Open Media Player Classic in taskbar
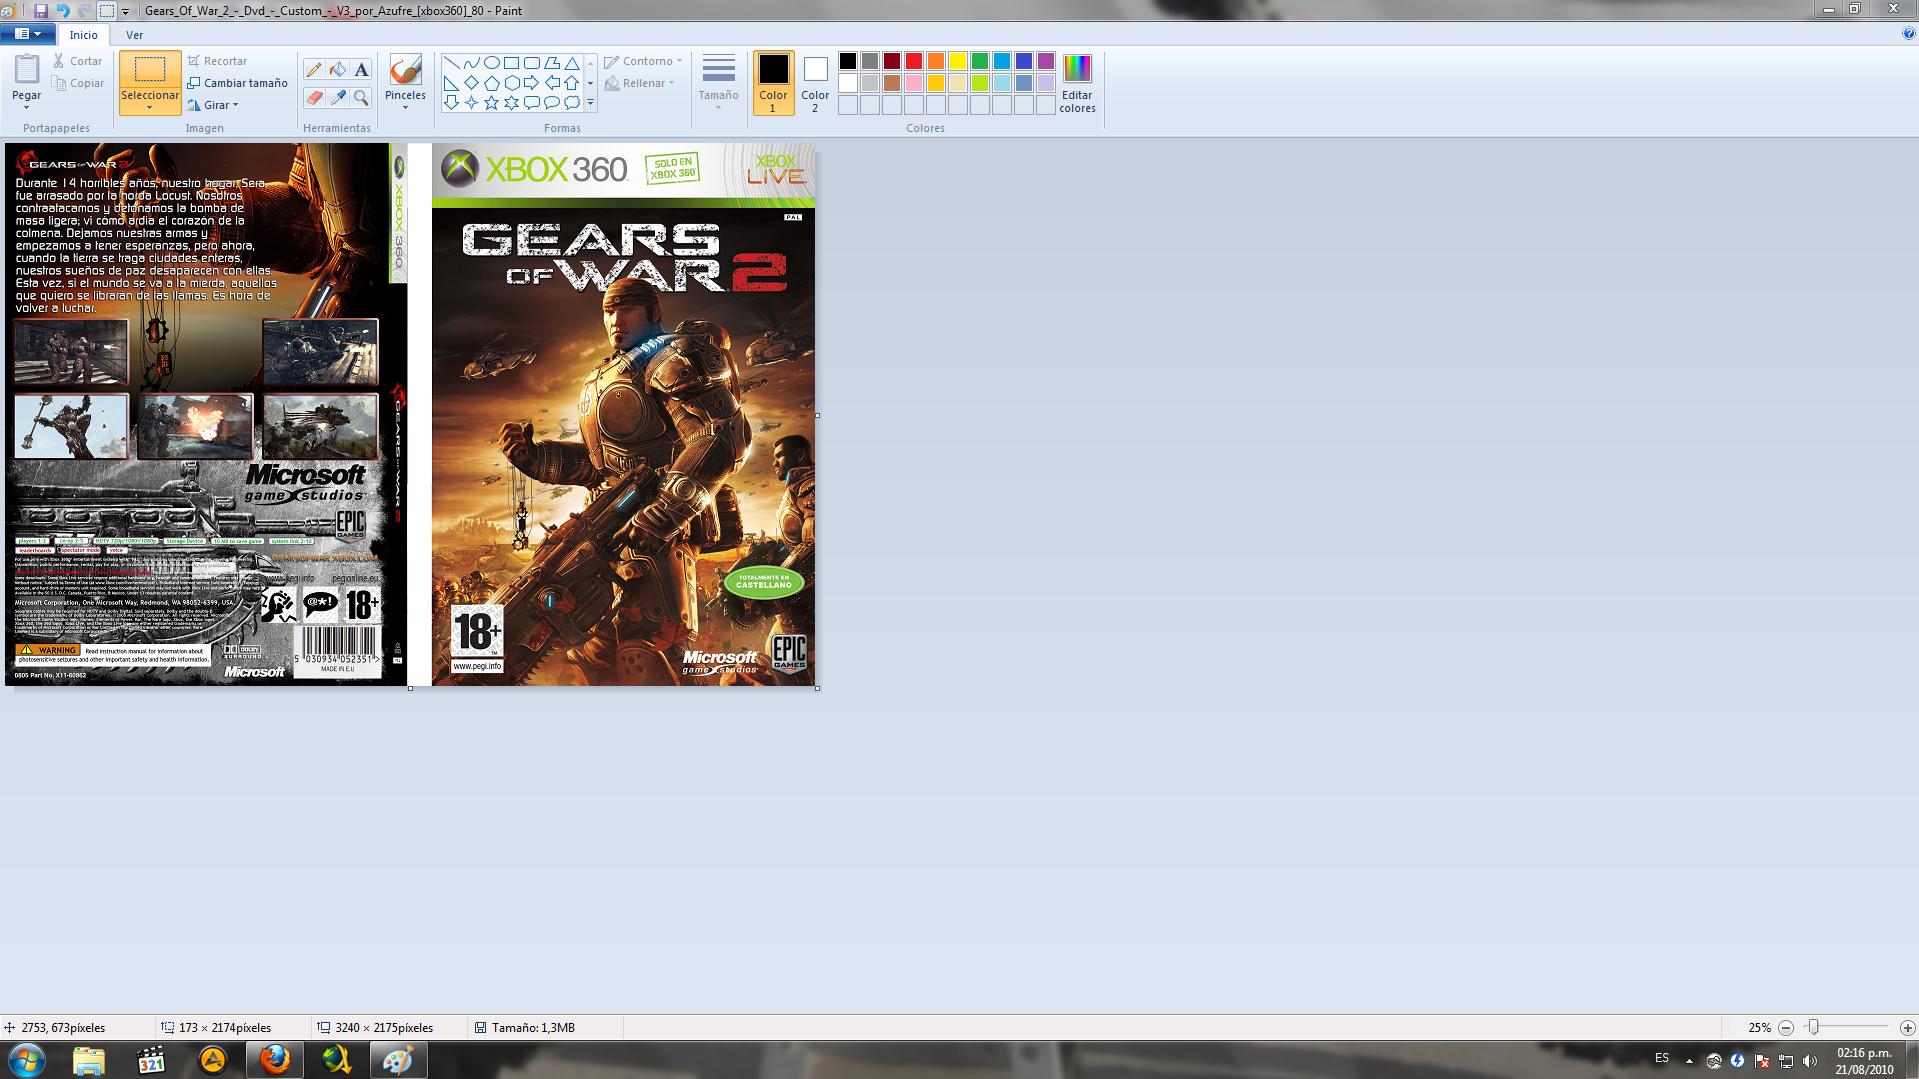This screenshot has height=1079, width=1919. [x=151, y=1060]
